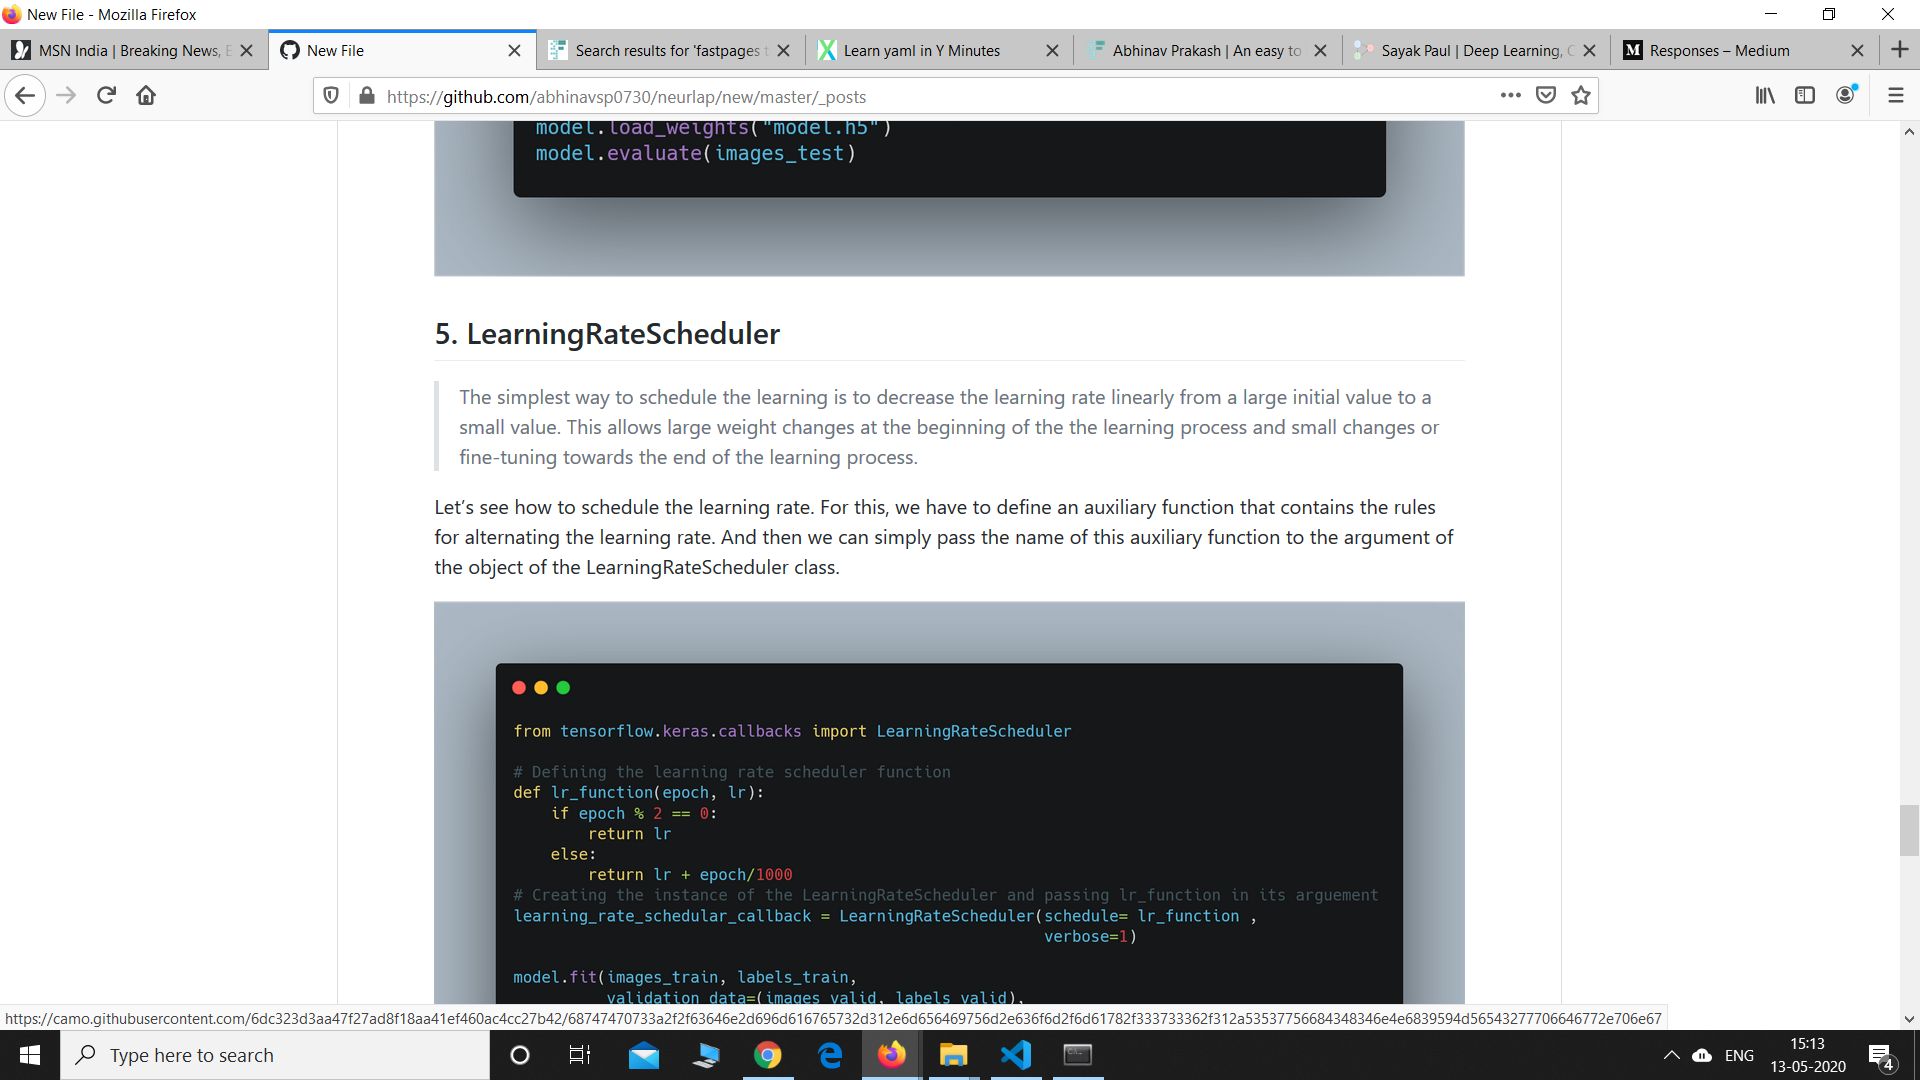Screen dimensions: 1920x1080
Task: Reload the current GitHub page
Action: (106, 96)
